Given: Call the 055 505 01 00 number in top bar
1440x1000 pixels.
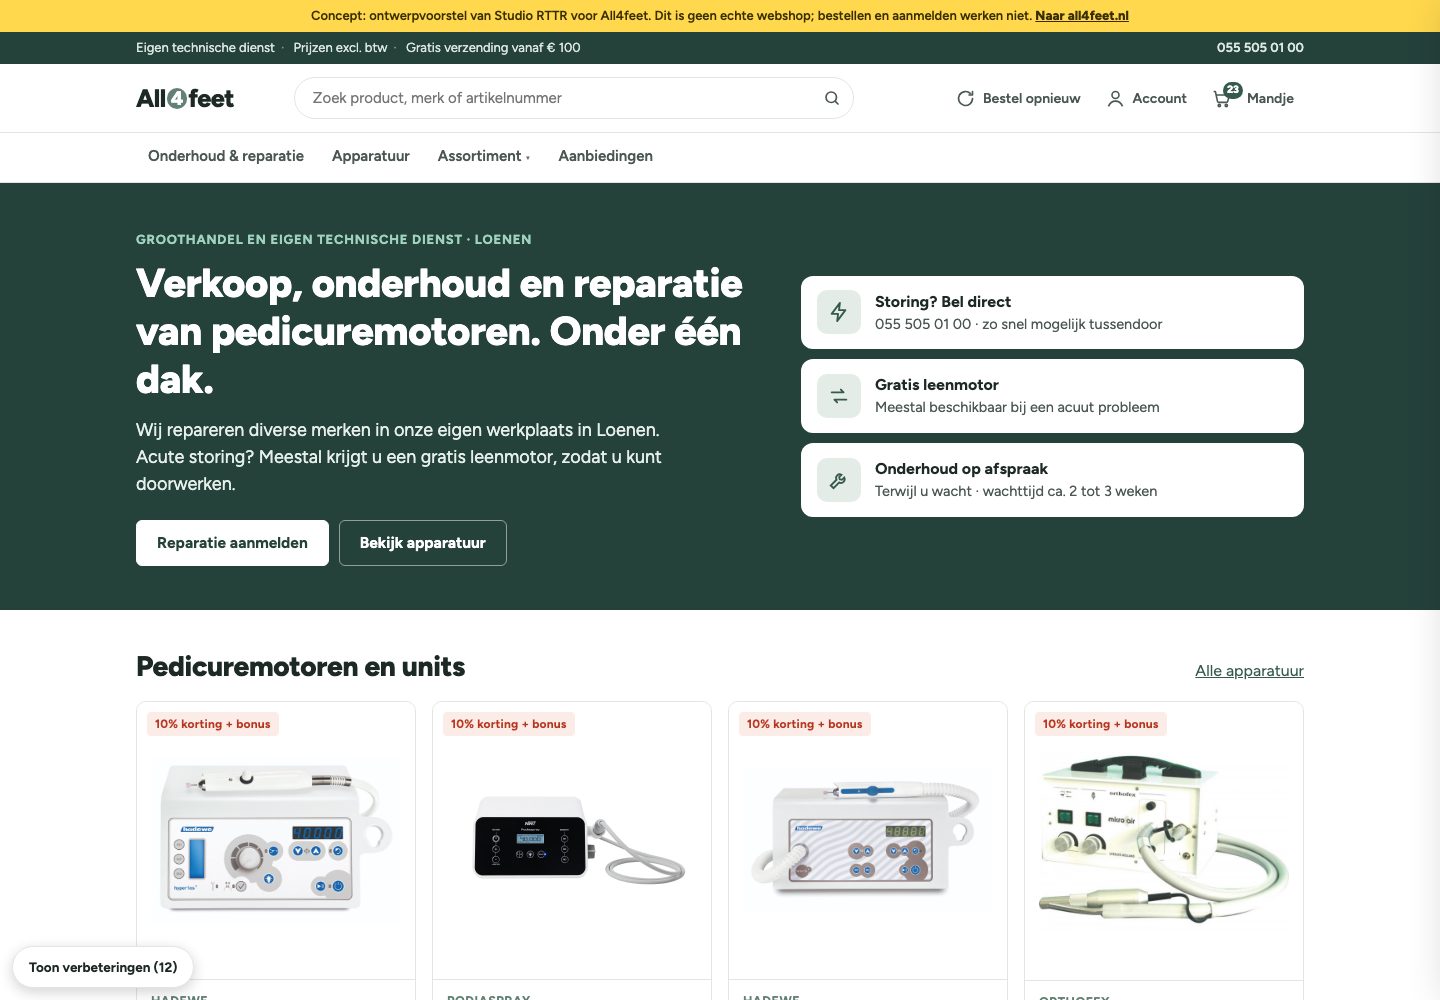Looking at the screenshot, I should point(1260,47).
